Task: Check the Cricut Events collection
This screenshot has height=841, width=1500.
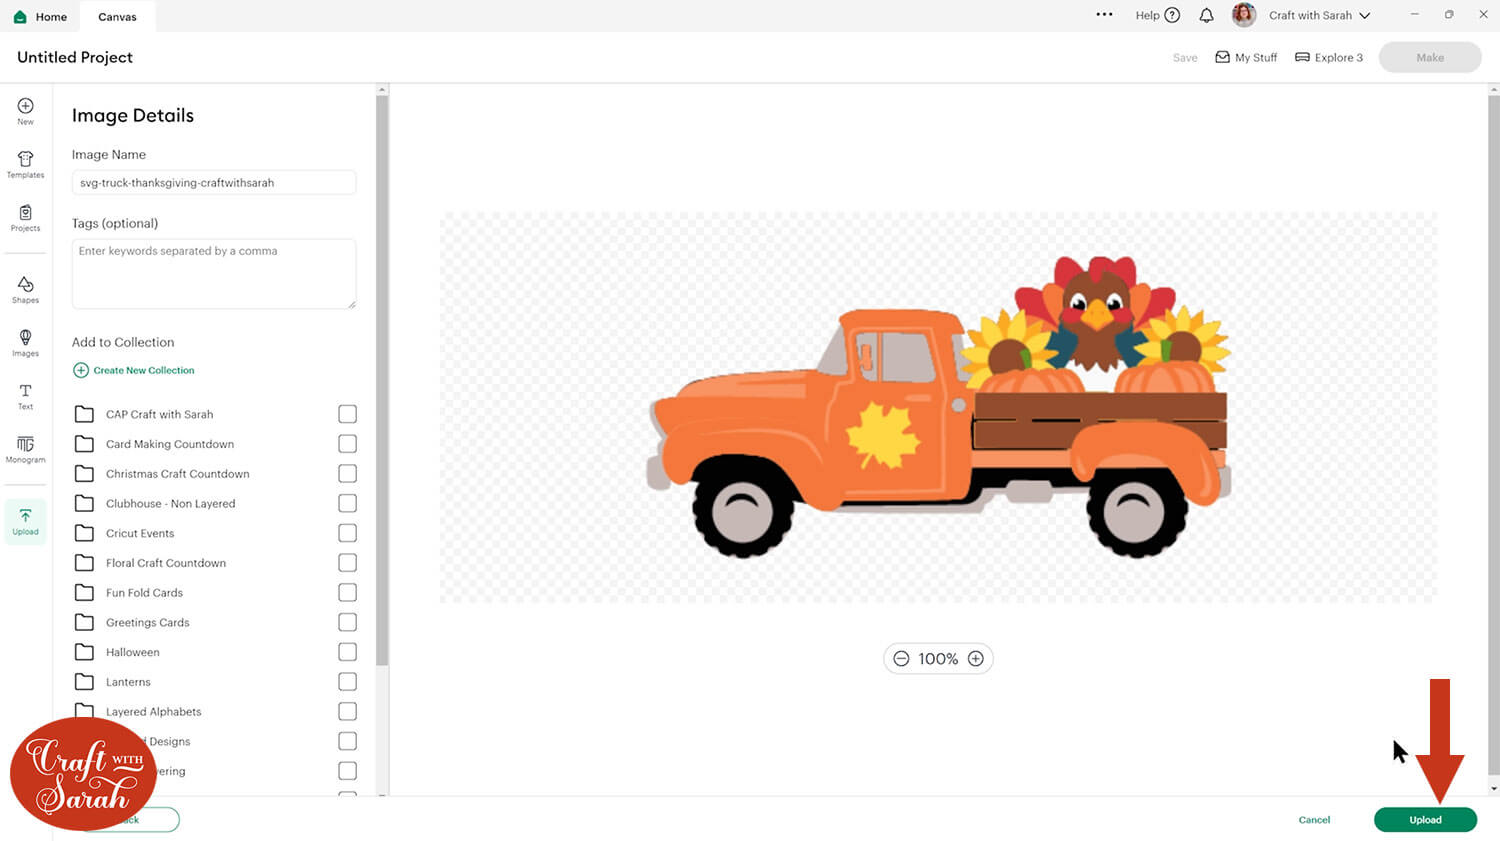Action: pos(347,533)
